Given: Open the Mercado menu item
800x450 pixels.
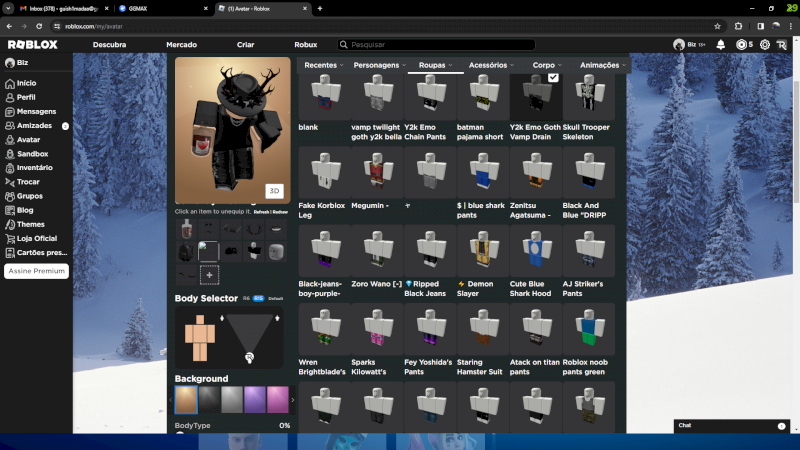Looking at the screenshot, I should pos(181,45).
